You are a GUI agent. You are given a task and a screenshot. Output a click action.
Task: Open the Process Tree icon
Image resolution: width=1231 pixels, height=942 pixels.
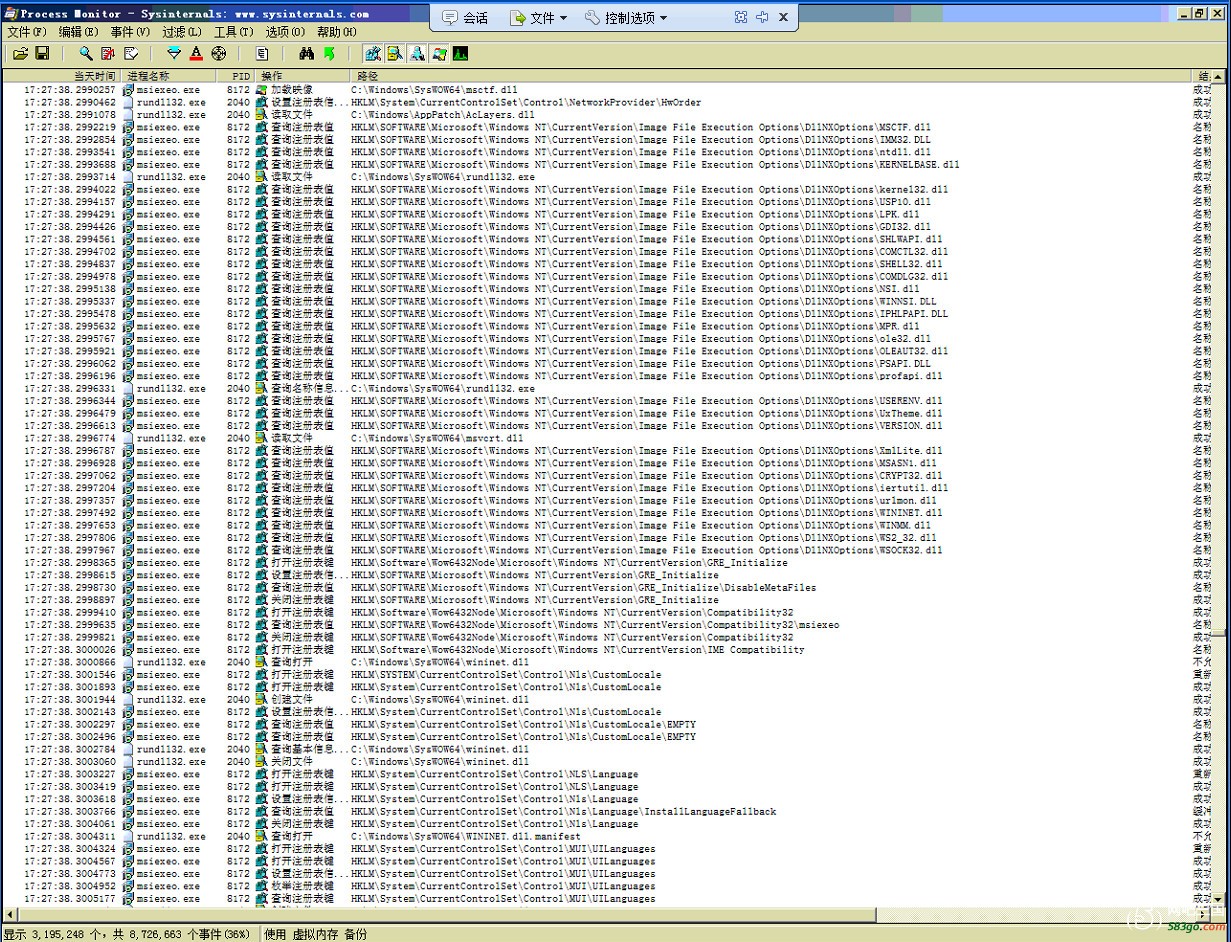point(262,53)
